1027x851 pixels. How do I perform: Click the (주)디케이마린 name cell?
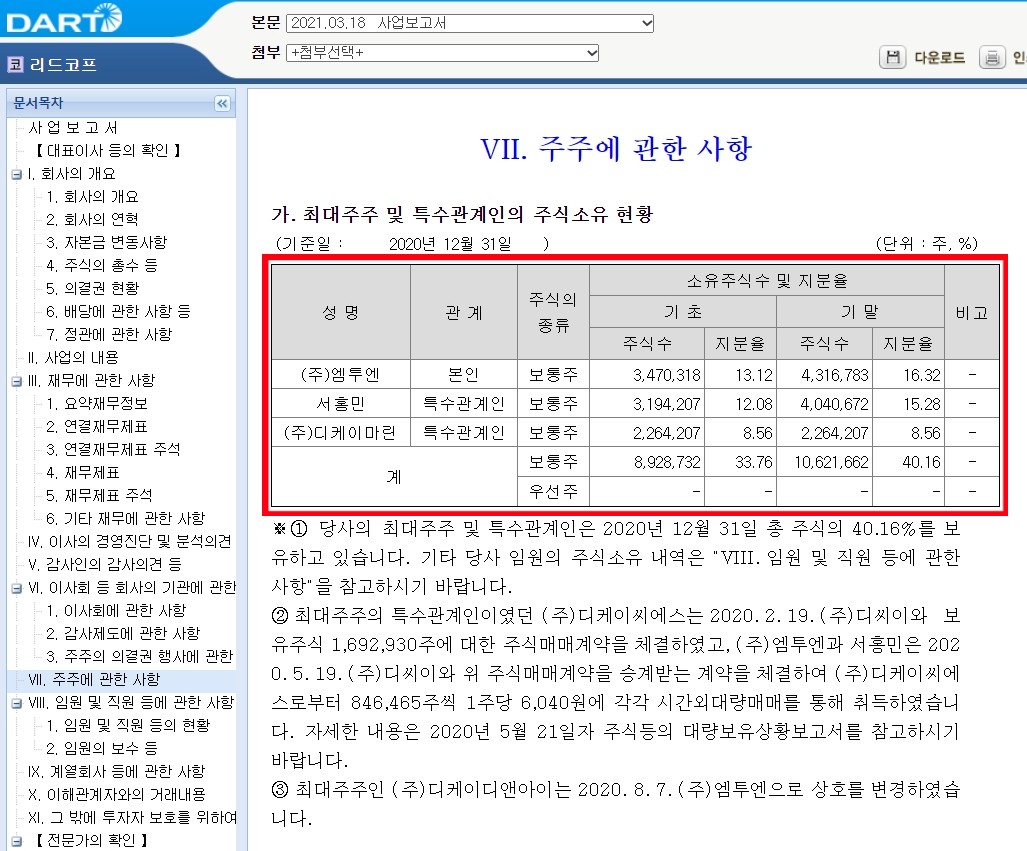341,432
